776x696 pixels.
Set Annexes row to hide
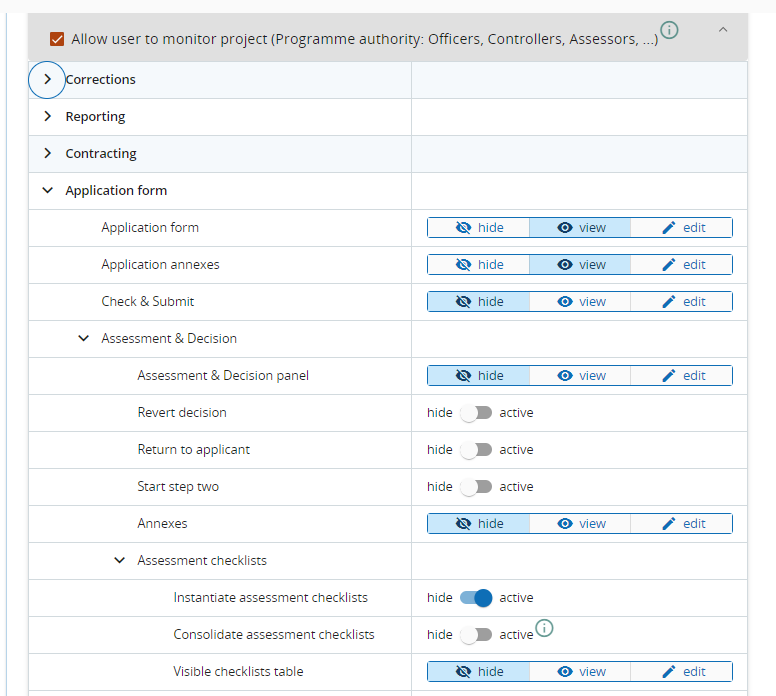479,524
